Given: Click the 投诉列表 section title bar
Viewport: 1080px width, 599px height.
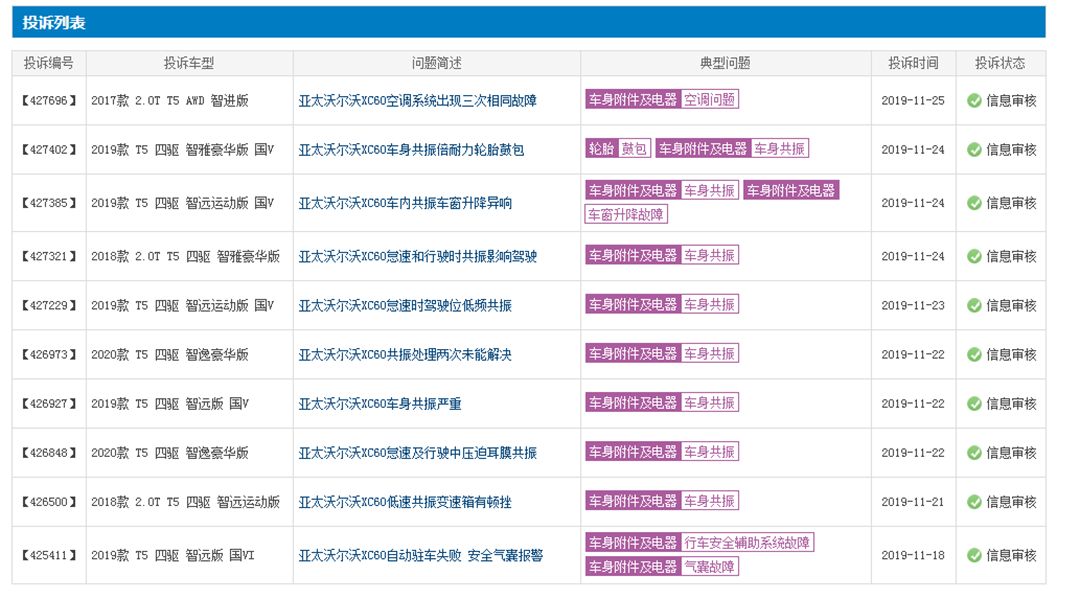Looking at the screenshot, I should pos(528,22).
